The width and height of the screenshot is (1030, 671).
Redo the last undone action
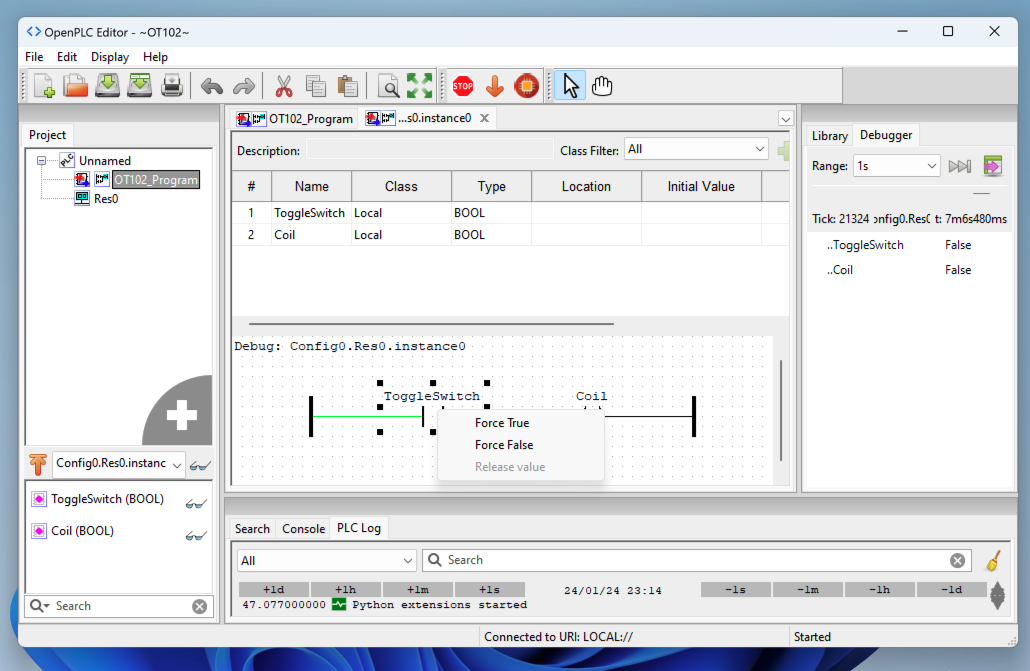coord(244,86)
